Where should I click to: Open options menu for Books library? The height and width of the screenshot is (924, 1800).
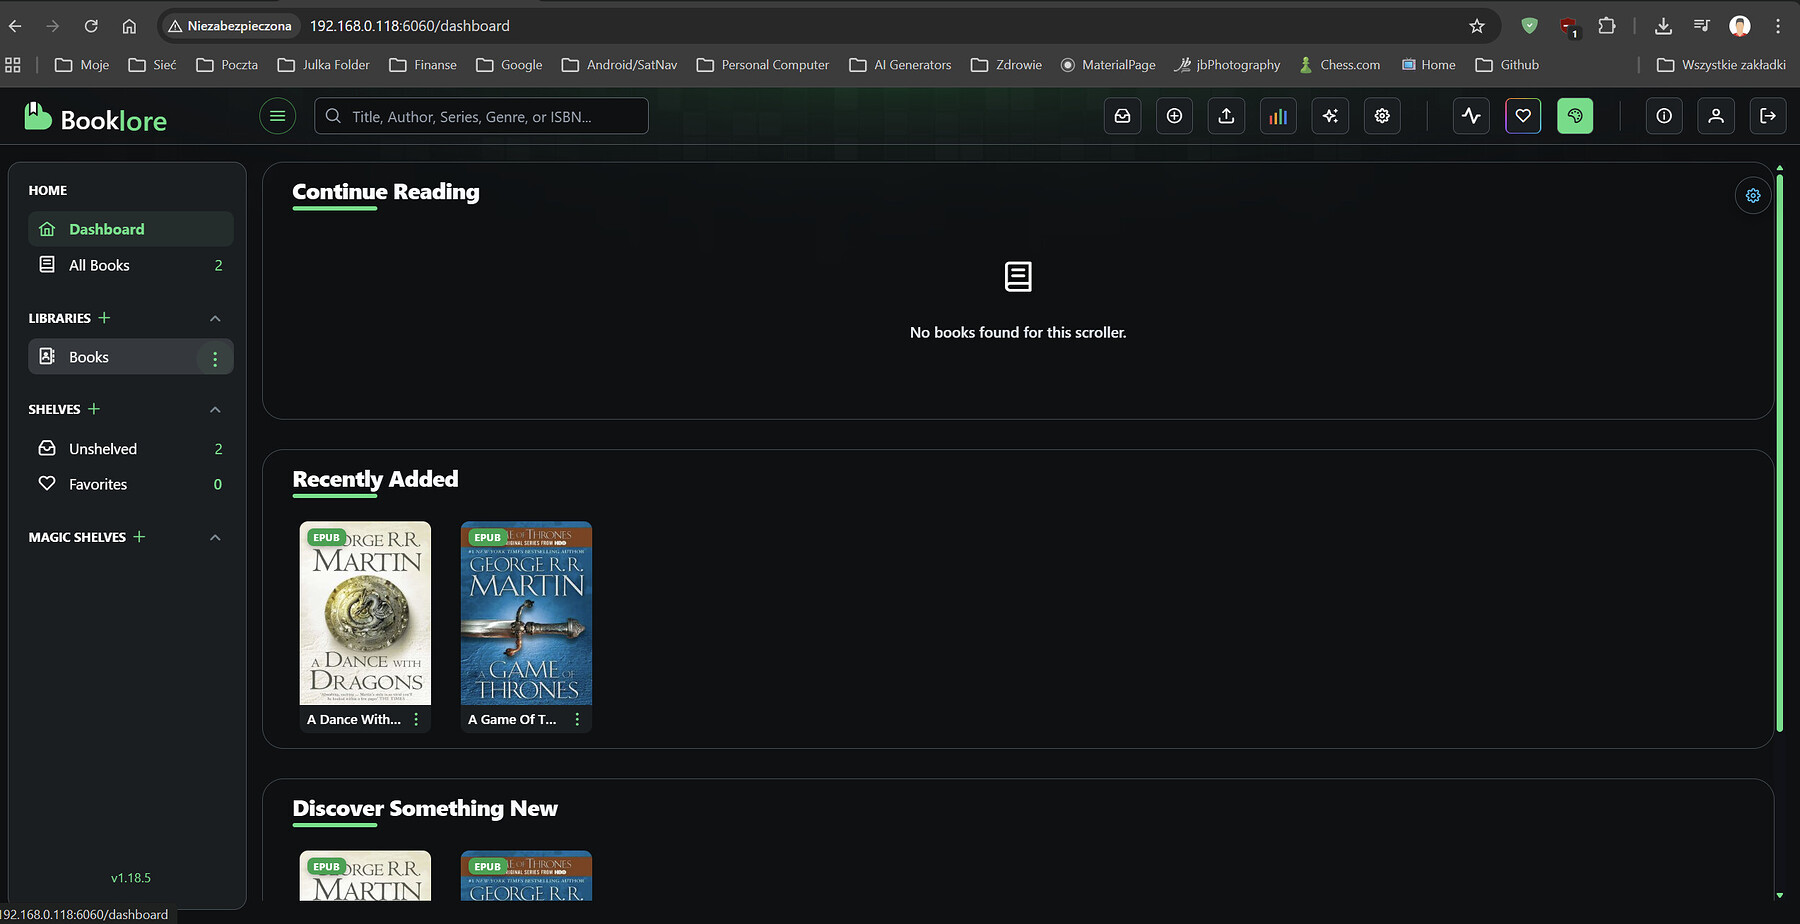(x=215, y=358)
